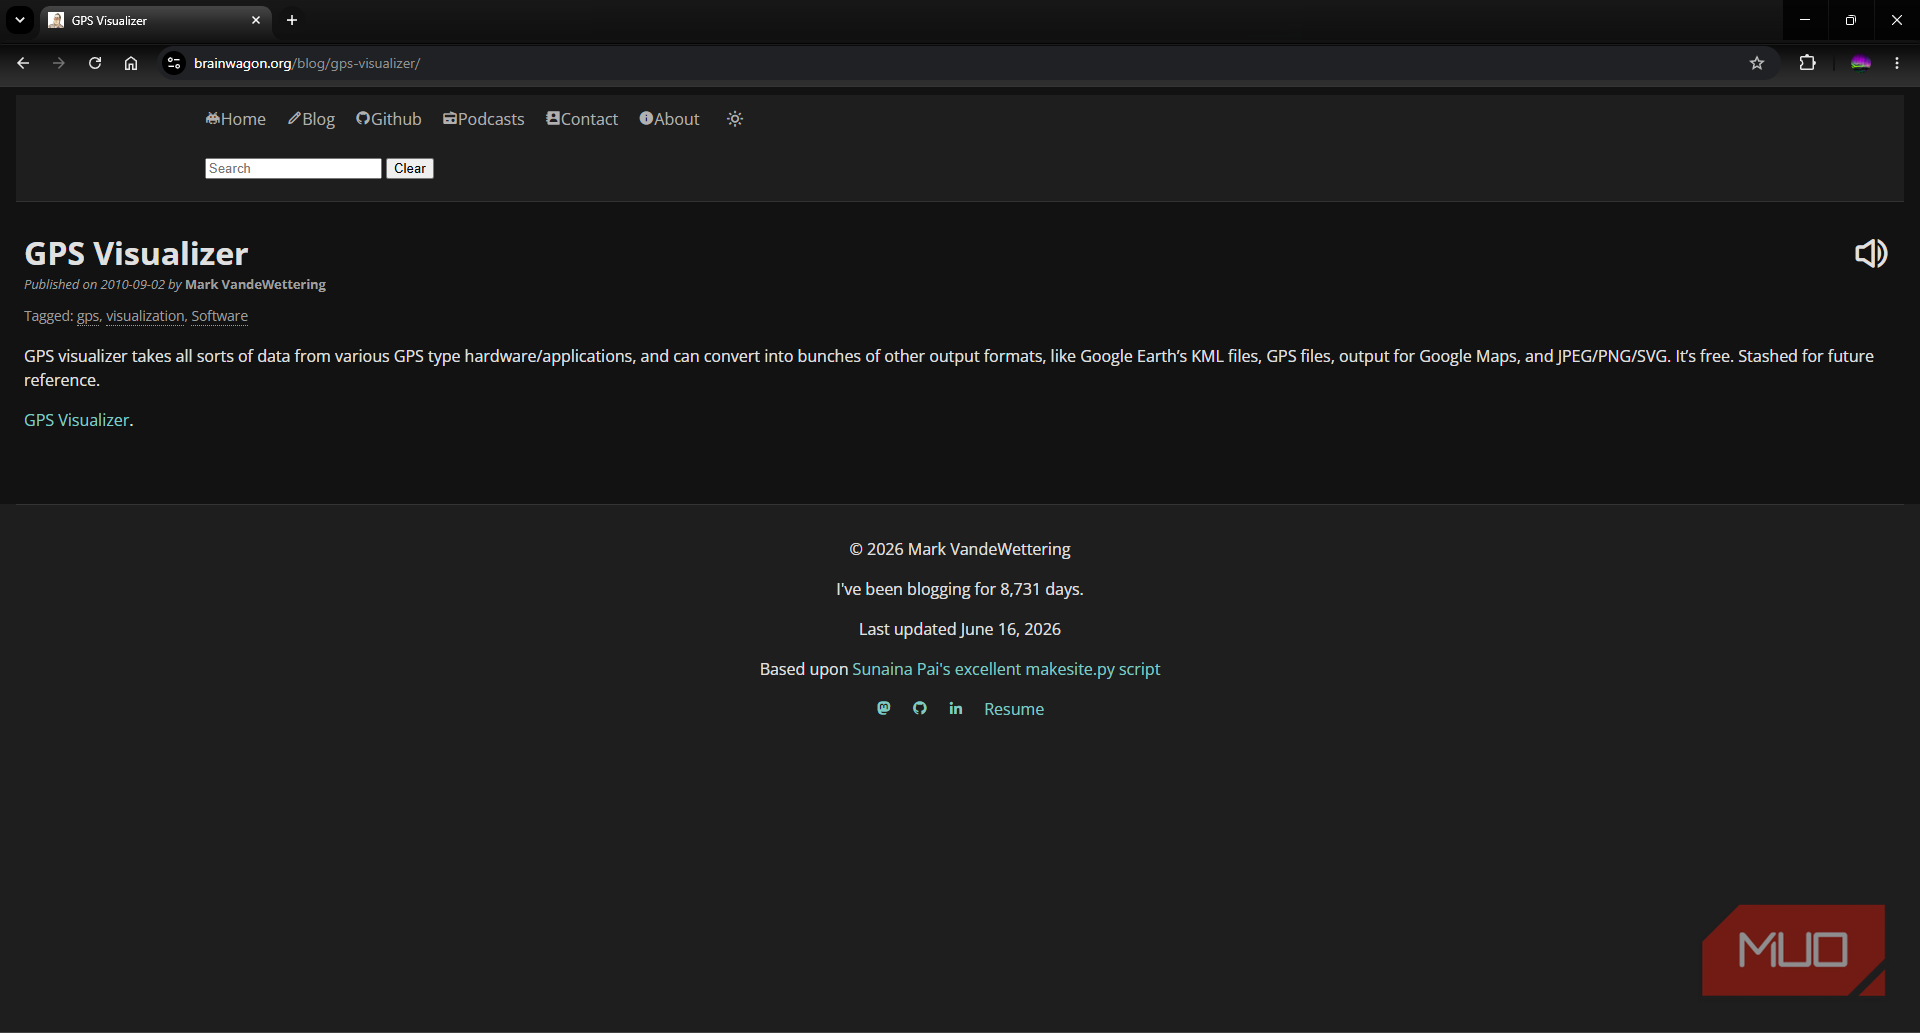Open Github in the nav menu

[x=389, y=119]
